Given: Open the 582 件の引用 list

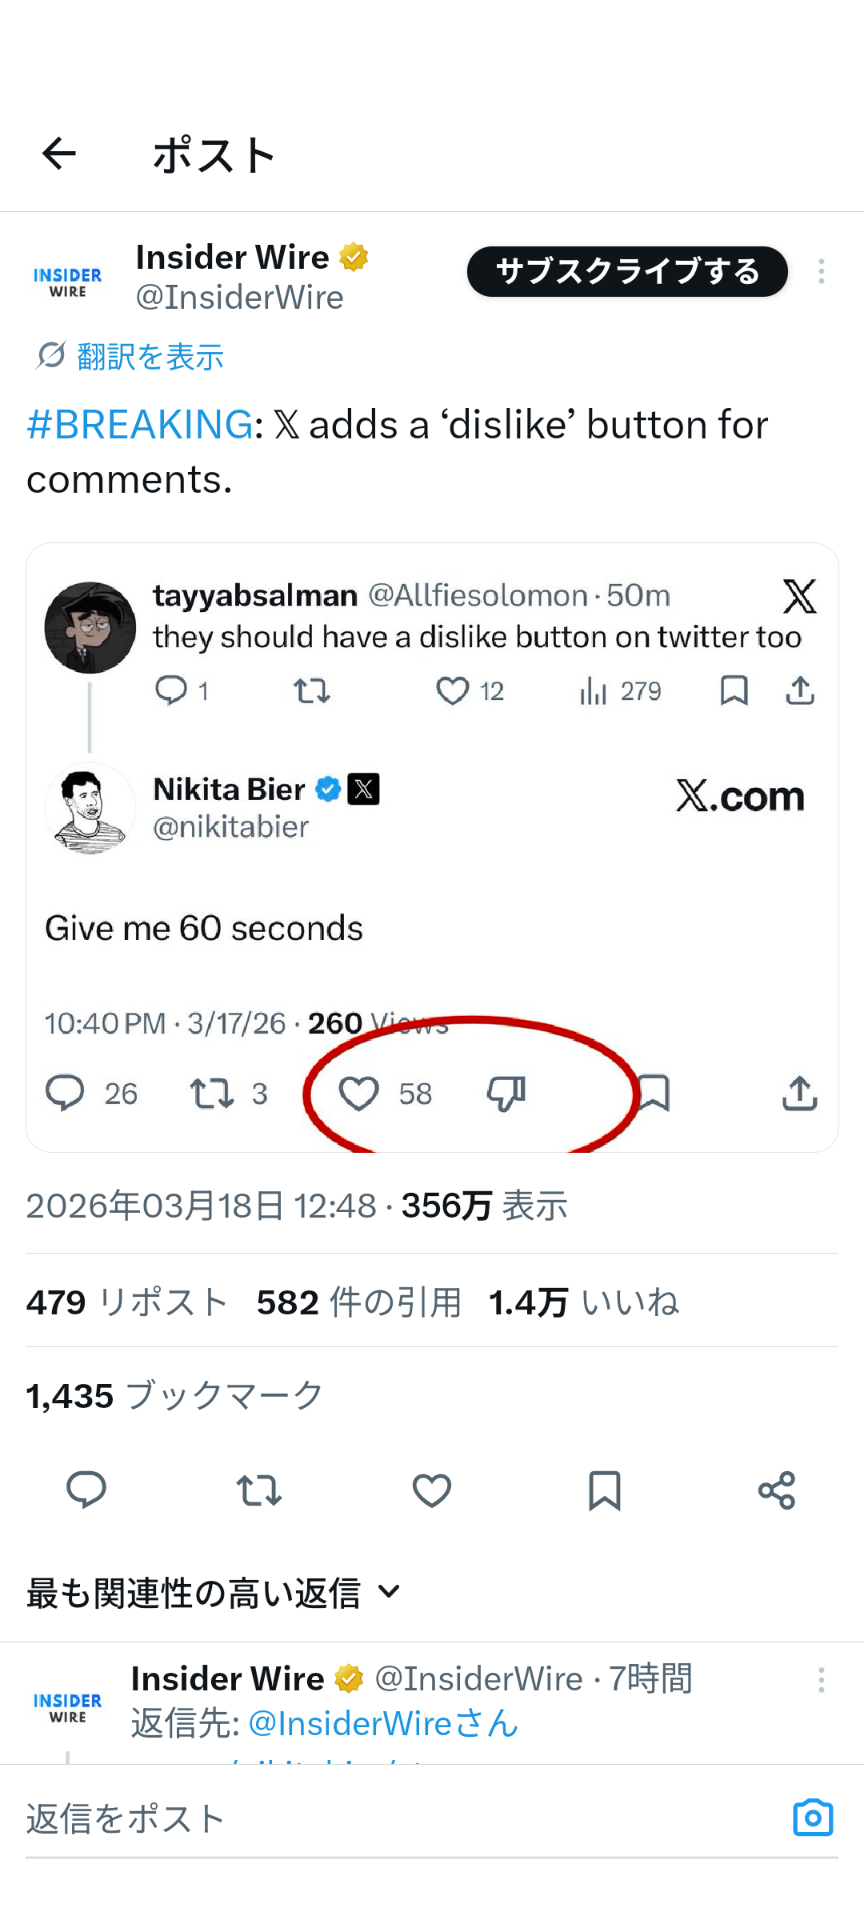Looking at the screenshot, I should point(359,1302).
